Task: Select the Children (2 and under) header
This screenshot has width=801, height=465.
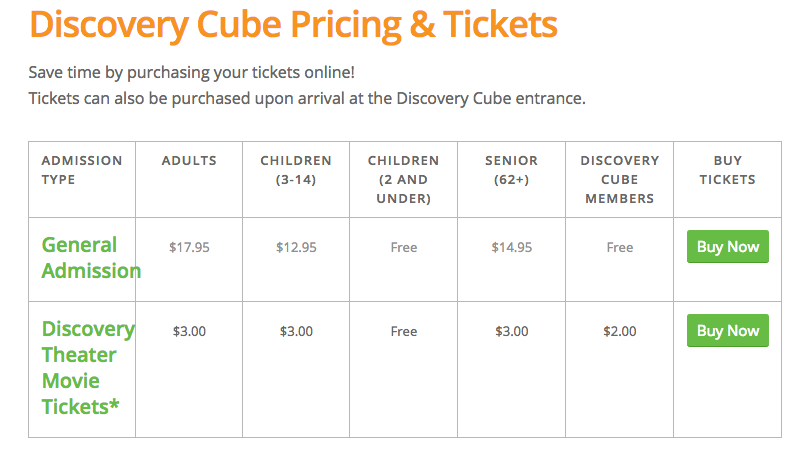Action: (x=404, y=179)
